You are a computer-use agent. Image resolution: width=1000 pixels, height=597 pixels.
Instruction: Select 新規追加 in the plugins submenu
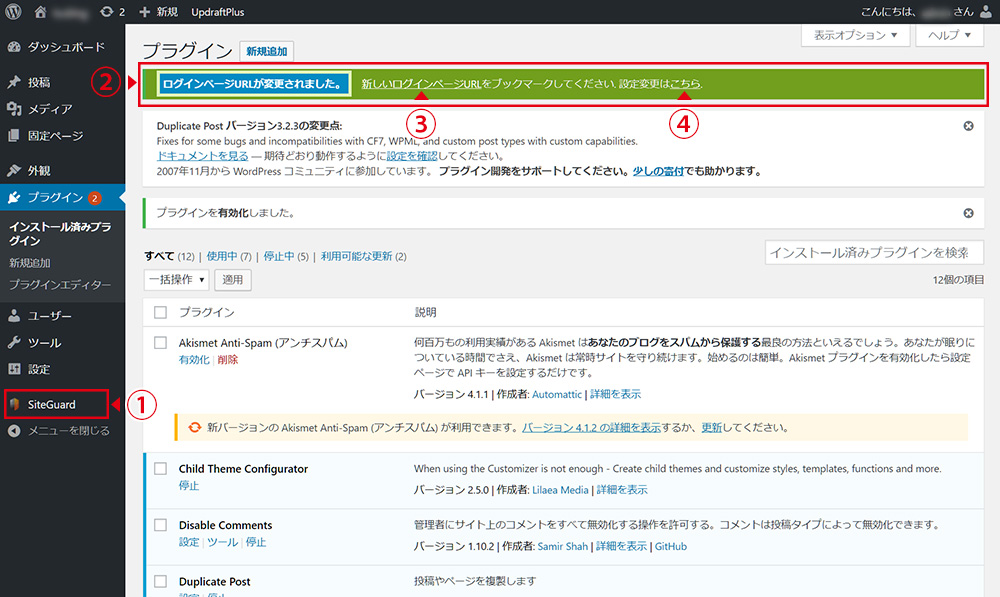tap(29, 263)
